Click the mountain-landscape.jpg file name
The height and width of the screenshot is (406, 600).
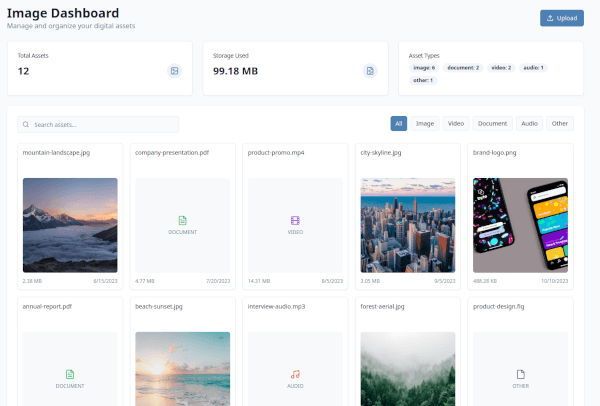pos(56,153)
